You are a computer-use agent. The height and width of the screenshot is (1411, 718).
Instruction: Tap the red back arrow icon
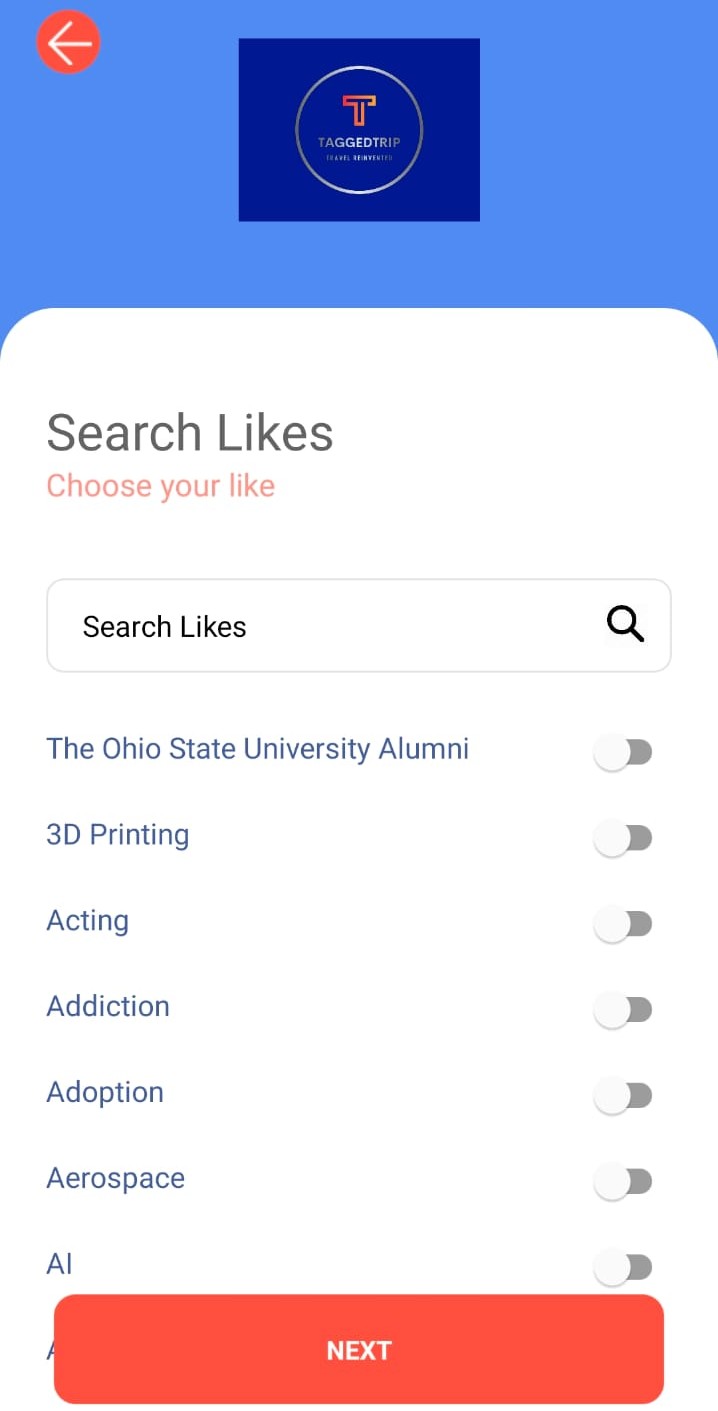point(68,42)
